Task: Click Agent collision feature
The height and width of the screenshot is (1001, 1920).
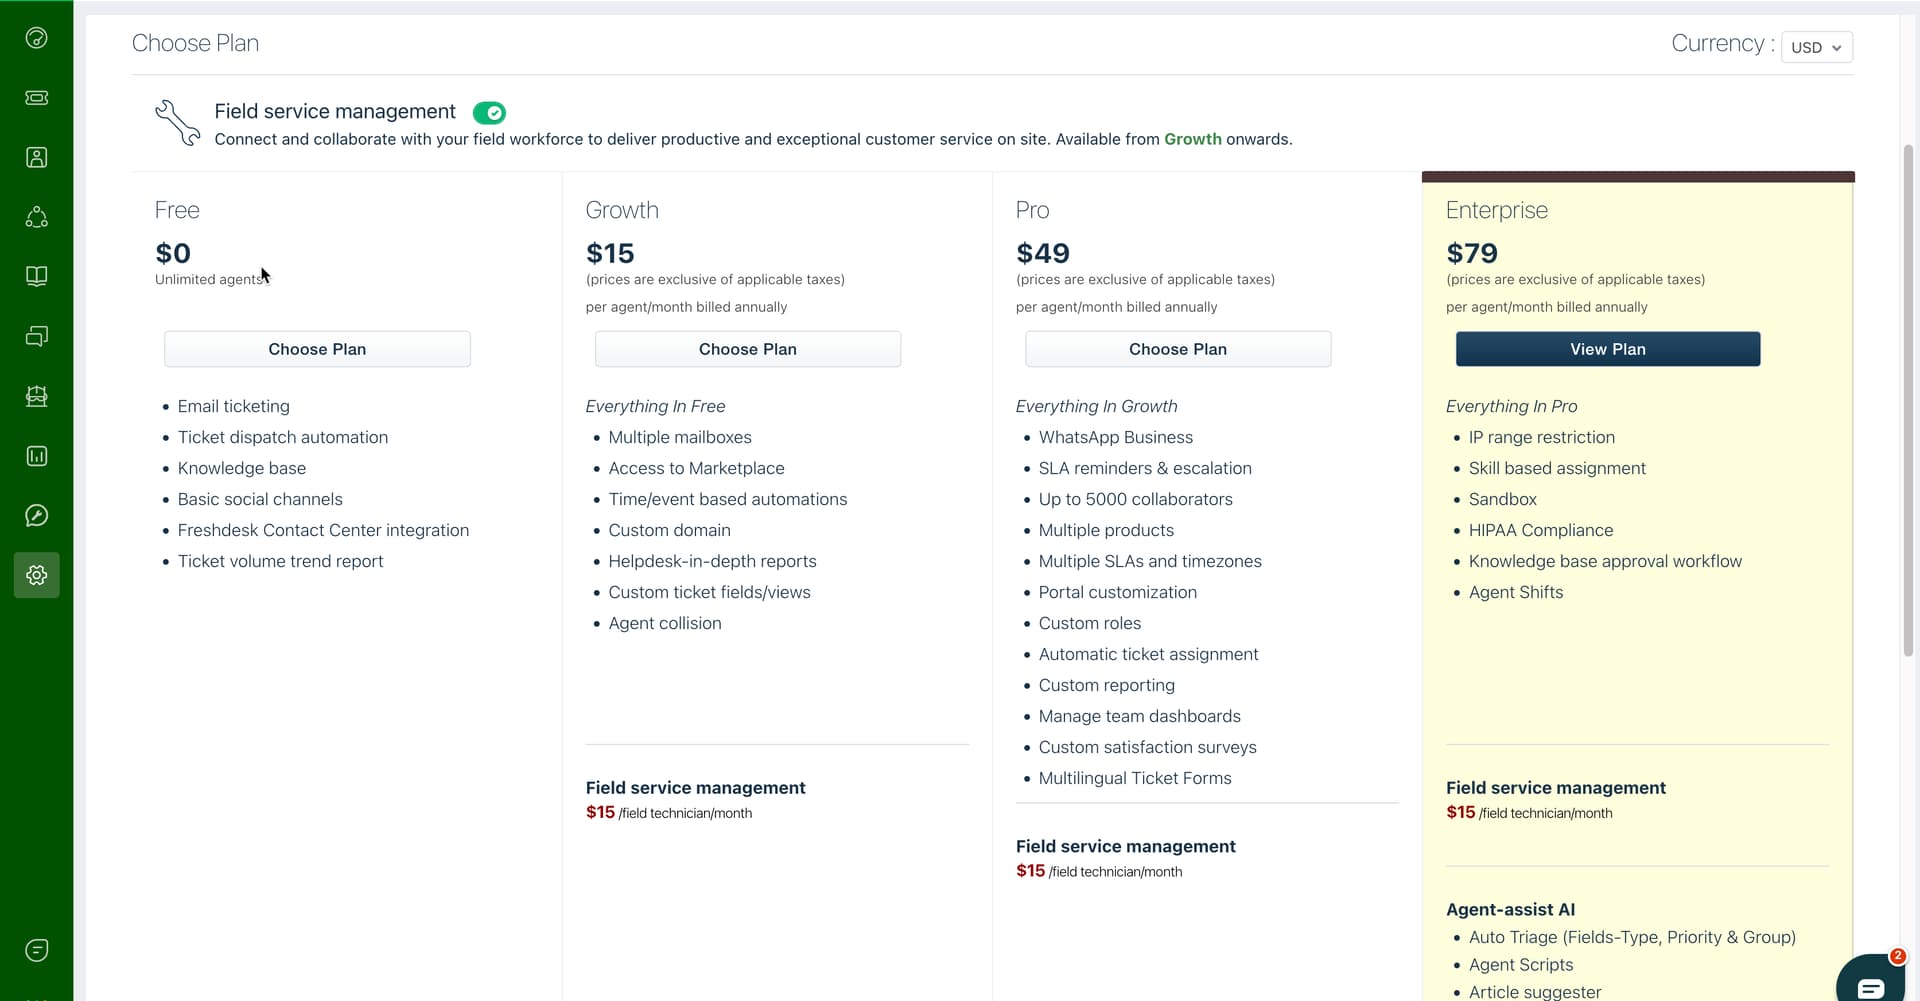Action: click(664, 623)
